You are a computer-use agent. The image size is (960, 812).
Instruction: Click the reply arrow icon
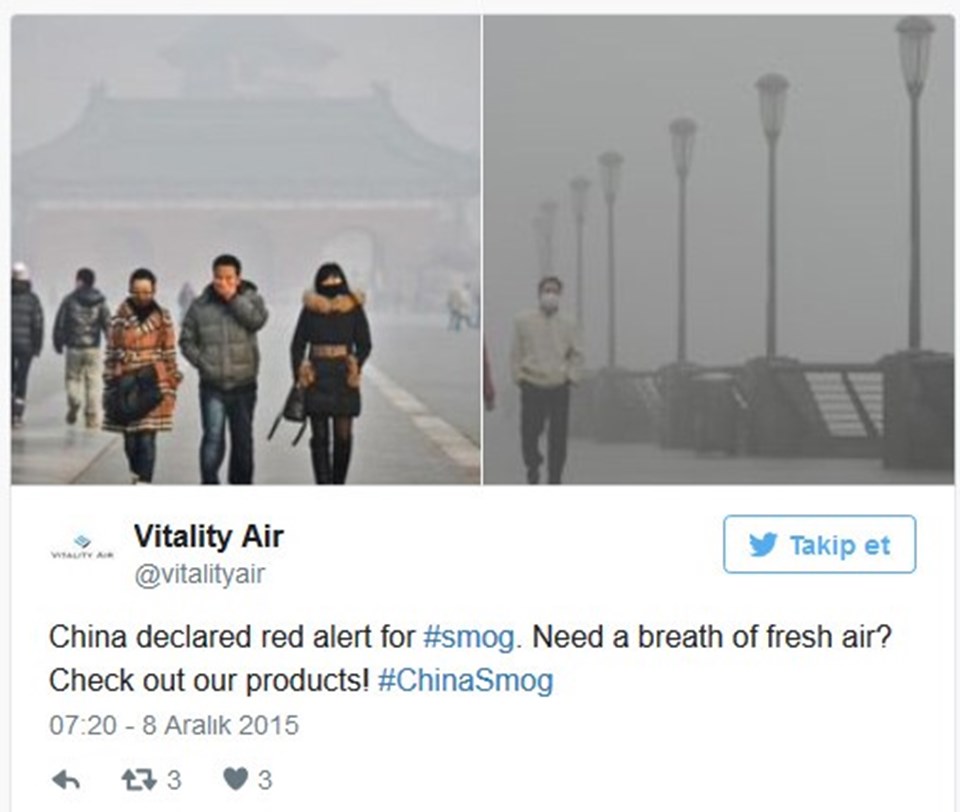[66, 780]
